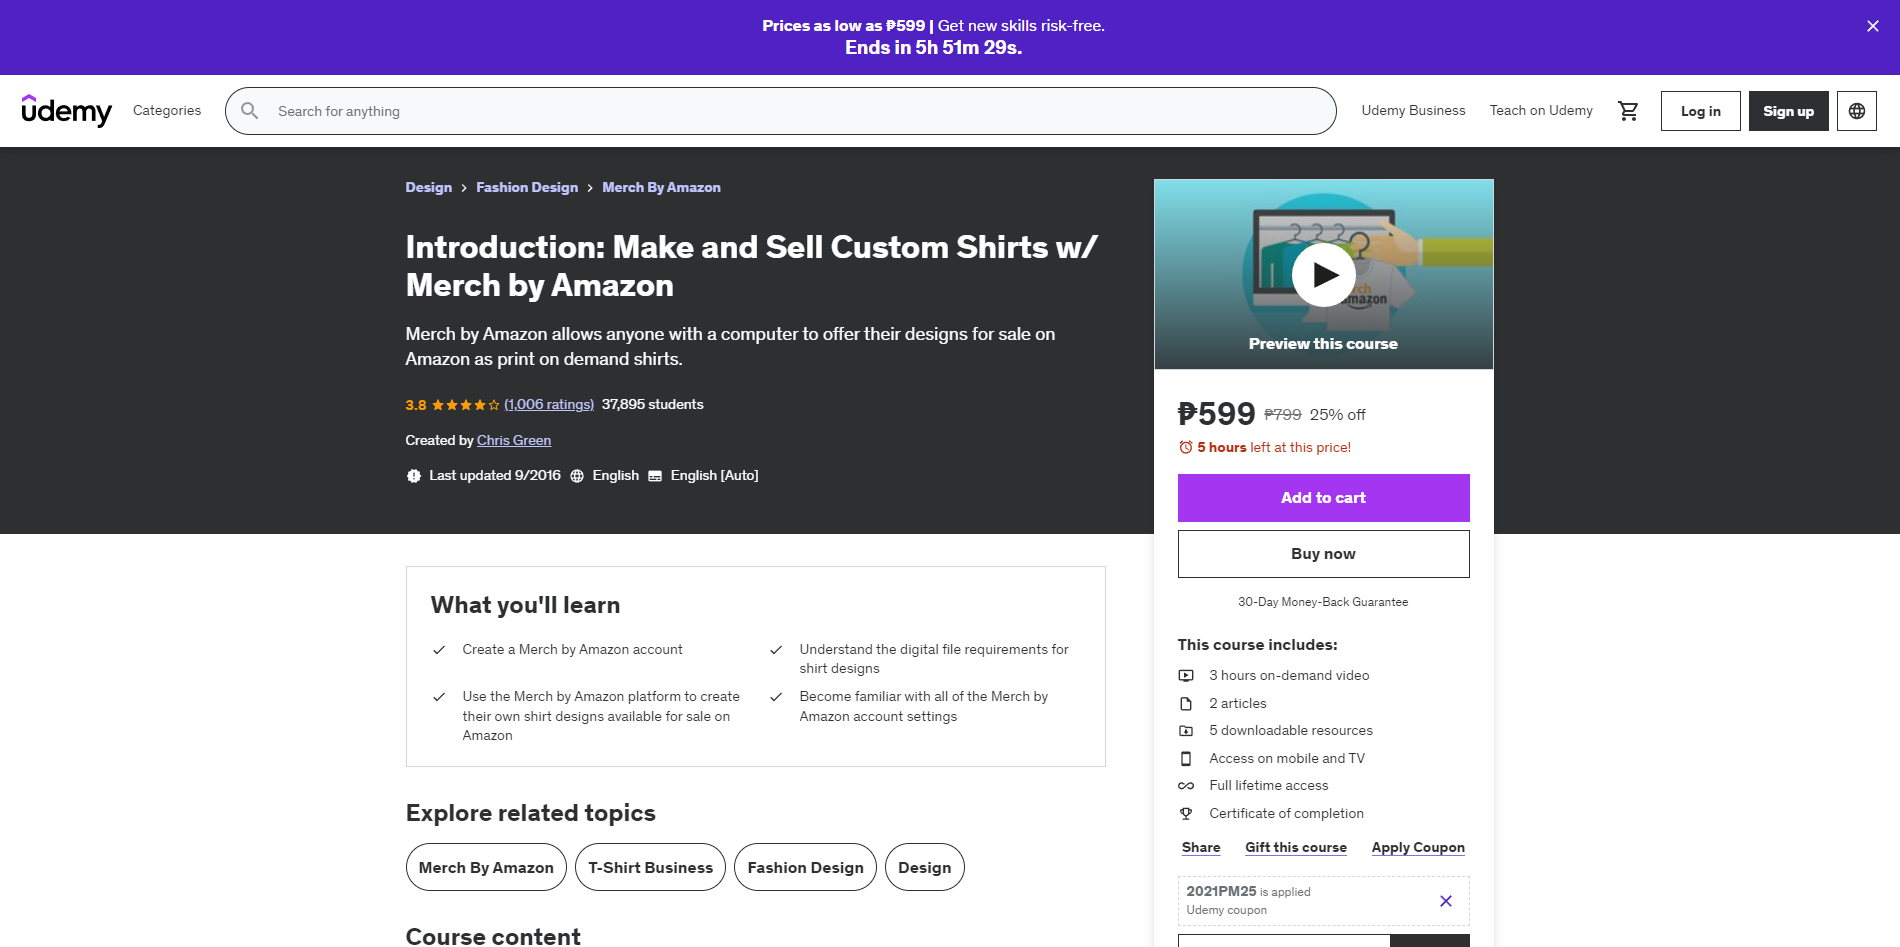Go to Merch By Amazon breadcrumb
The width and height of the screenshot is (1900, 947).
click(x=661, y=187)
